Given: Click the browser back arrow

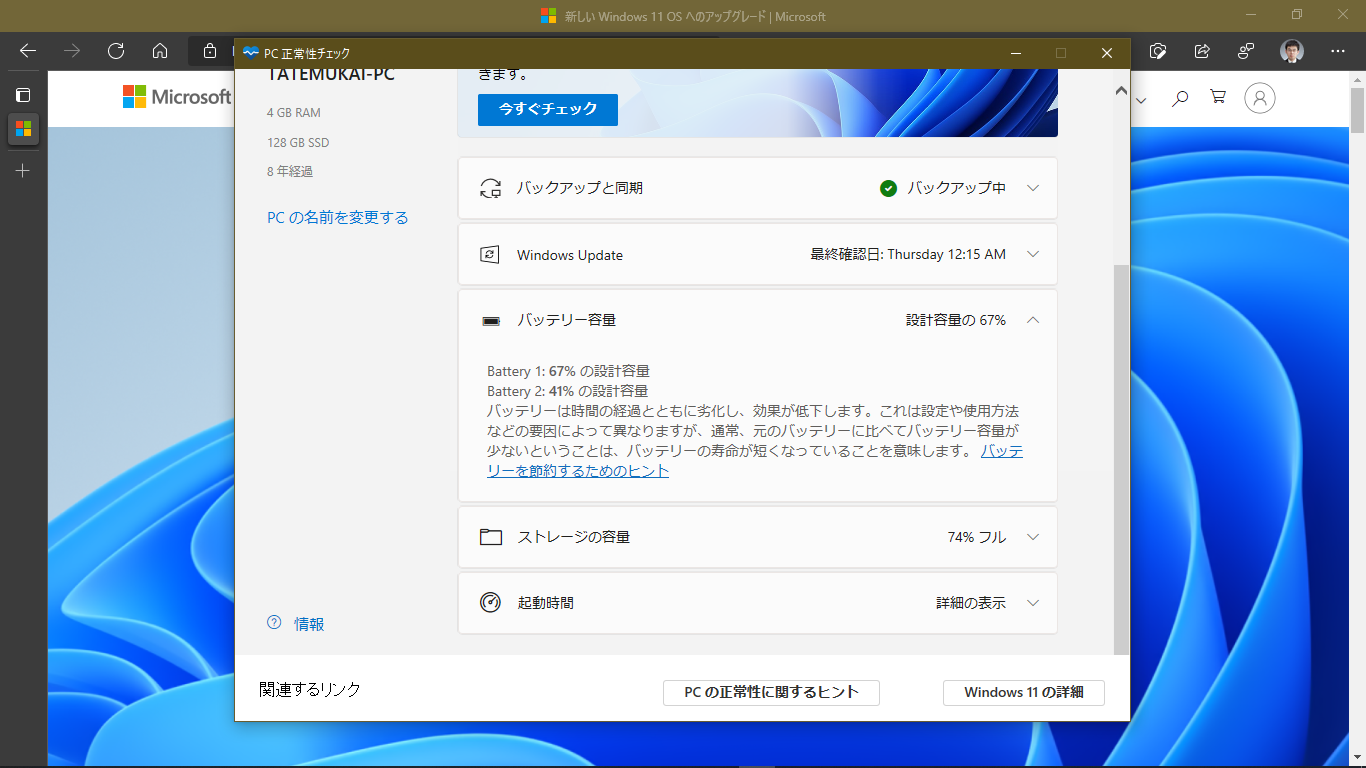Looking at the screenshot, I should pyautogui.click(x=28, y=51).
